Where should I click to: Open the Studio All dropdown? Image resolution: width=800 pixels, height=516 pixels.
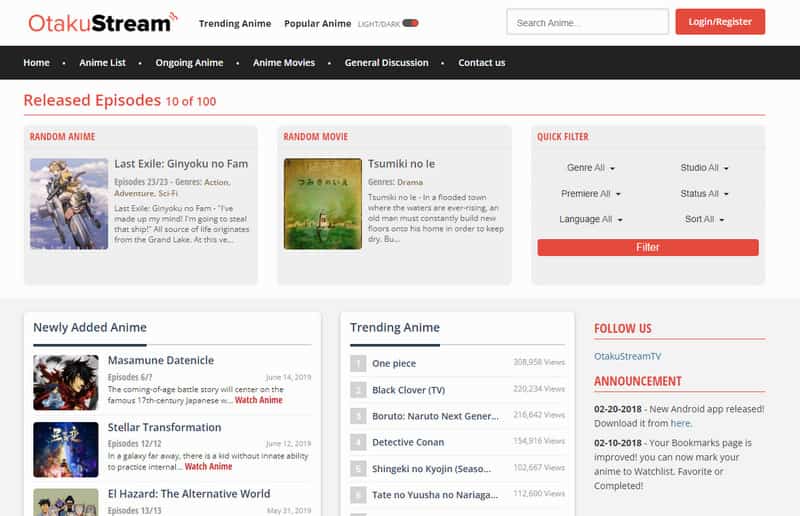point(704,168)
